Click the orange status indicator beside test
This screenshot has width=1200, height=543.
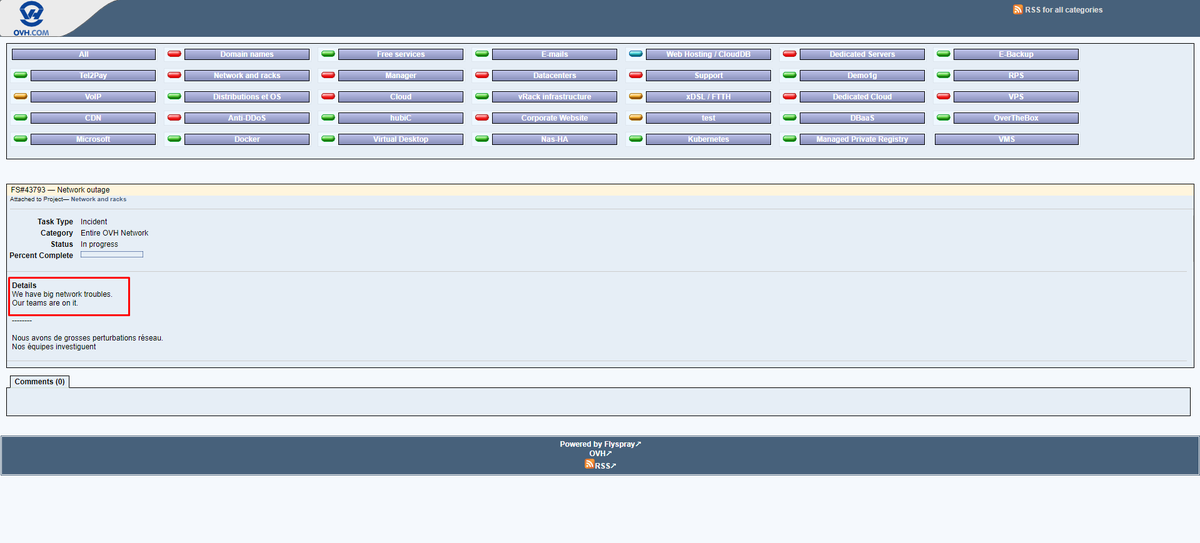[636, 118]
